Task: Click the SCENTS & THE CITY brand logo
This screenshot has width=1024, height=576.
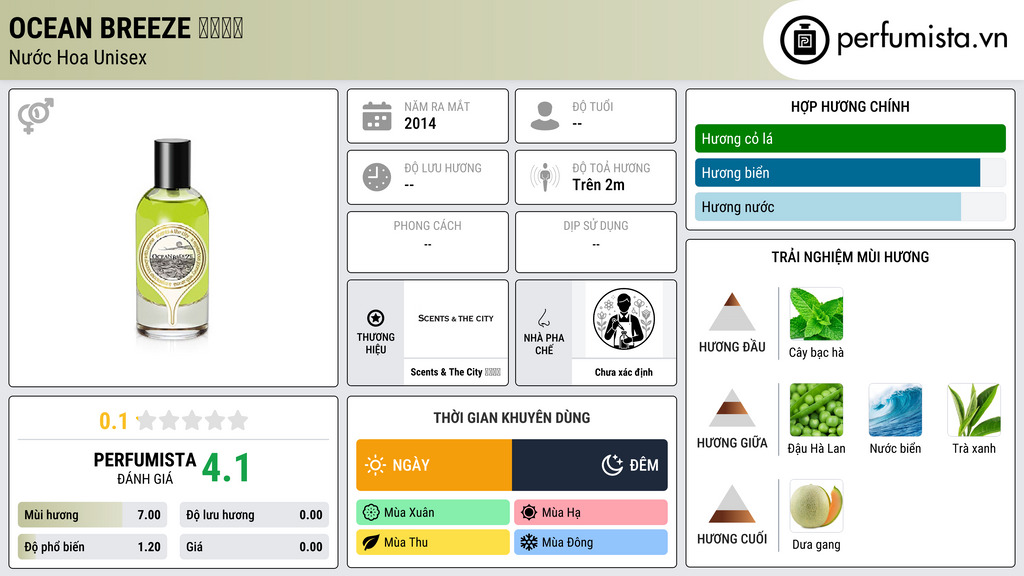Action: click(x=456, y=319)
